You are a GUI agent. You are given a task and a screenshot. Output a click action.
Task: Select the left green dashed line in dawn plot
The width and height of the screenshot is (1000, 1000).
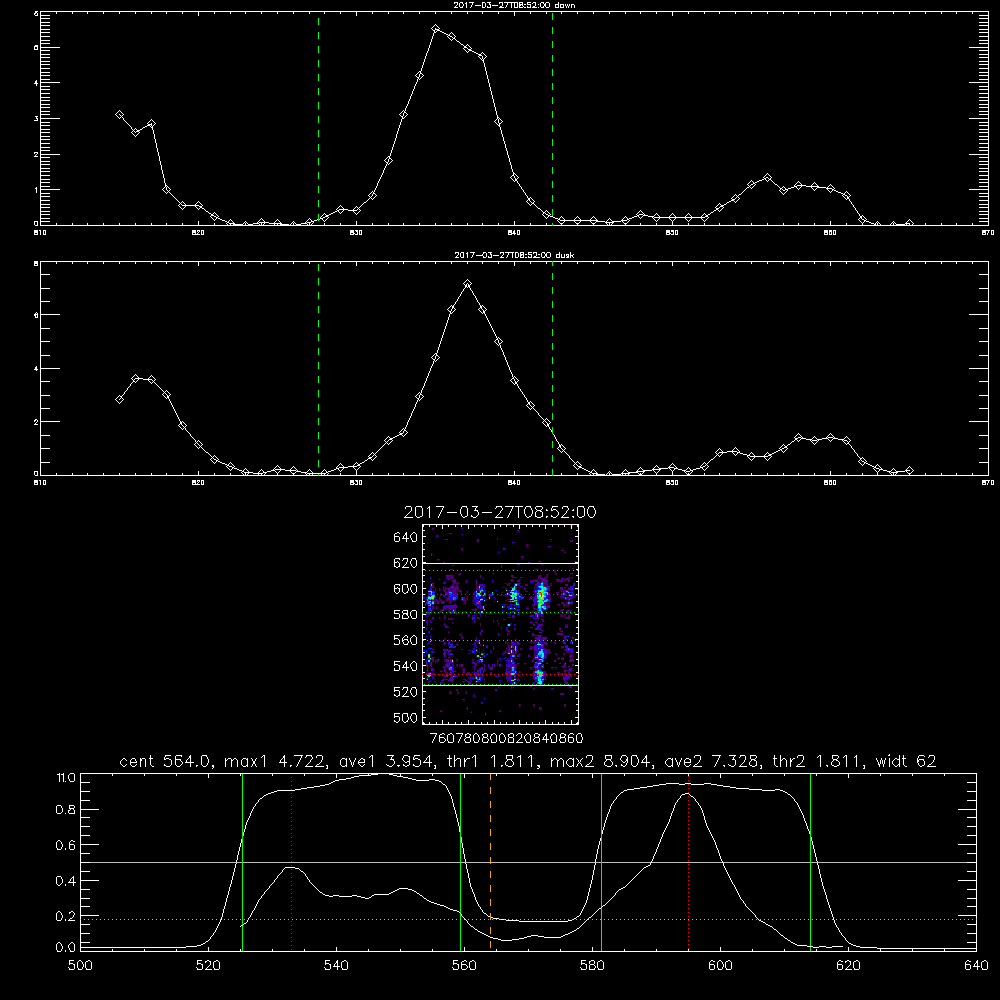(x=318, y=118)
